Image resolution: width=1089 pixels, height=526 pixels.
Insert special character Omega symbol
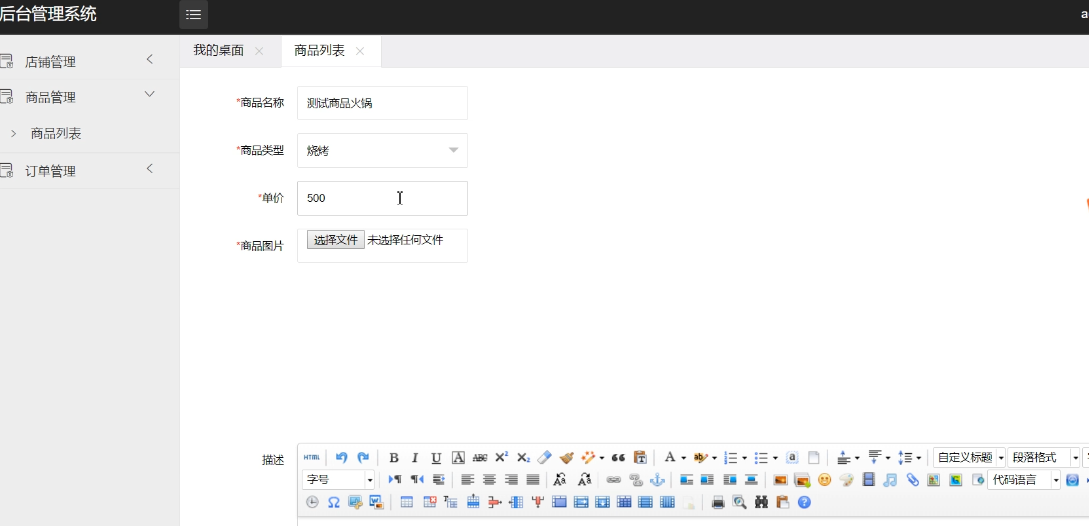tap(333, 502)
